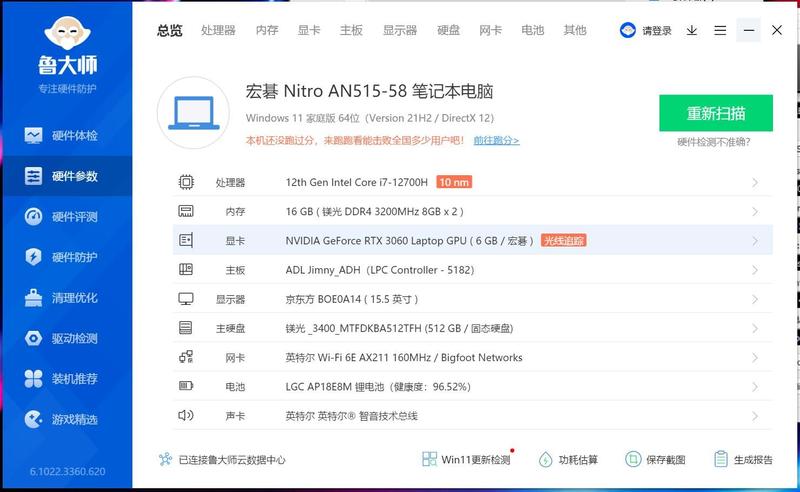Switch to the 其他 tab
The height and width of the screenshot is (492, 800).
point(575,31)
